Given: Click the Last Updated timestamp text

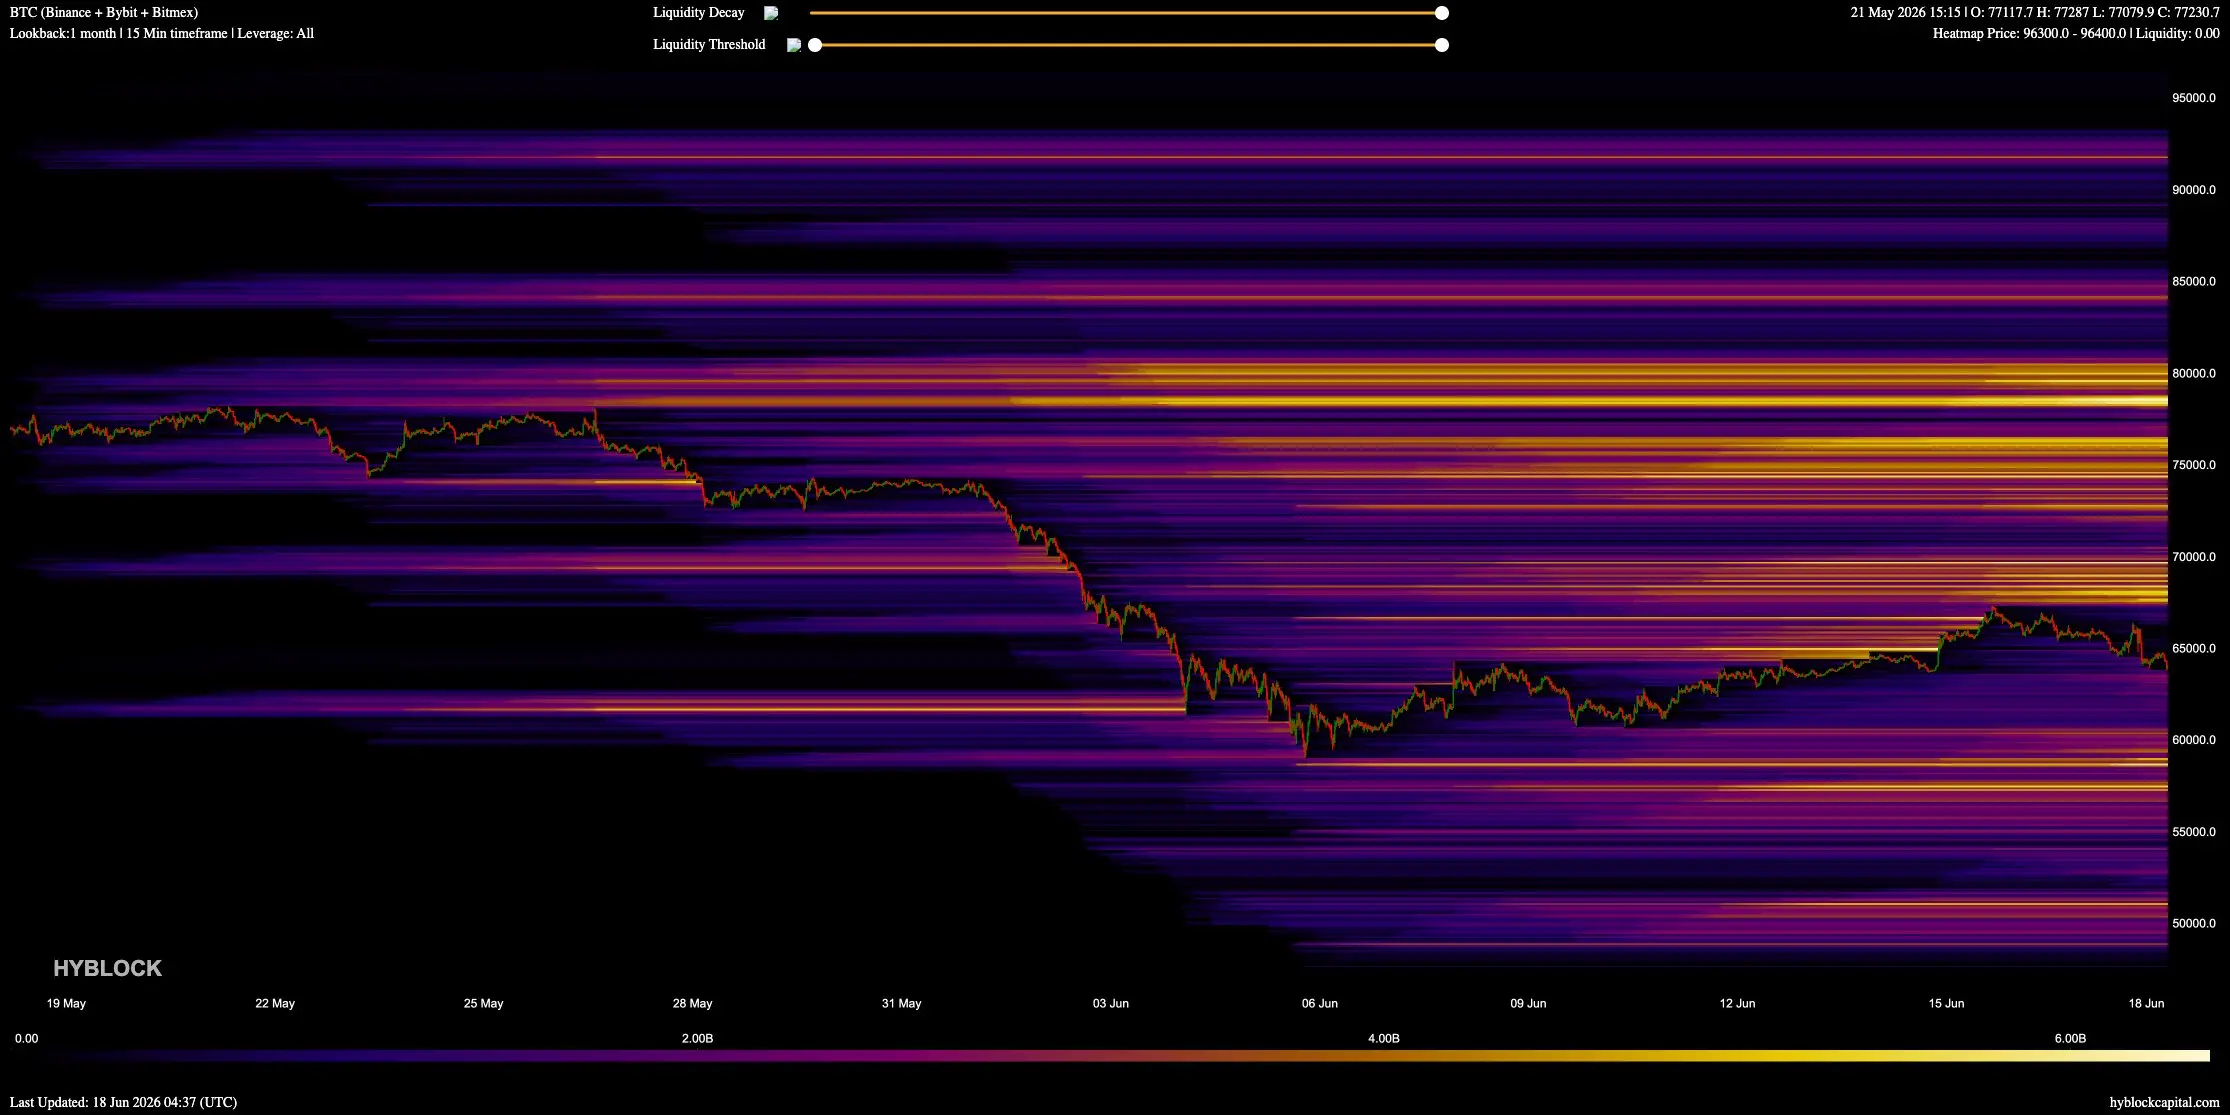Looking at the screenshot, I should pyautogui.click(x=123, y=1102).
